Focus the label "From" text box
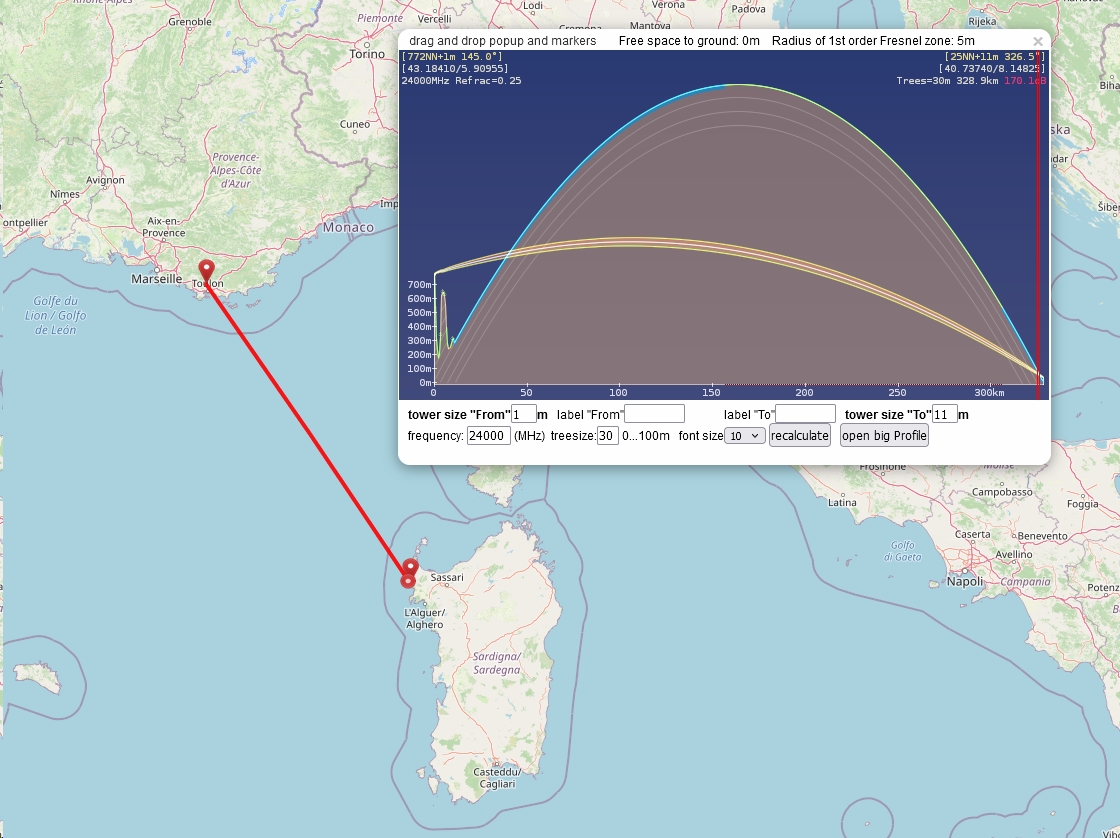1120x838 pixels. (x=654, y=414)
